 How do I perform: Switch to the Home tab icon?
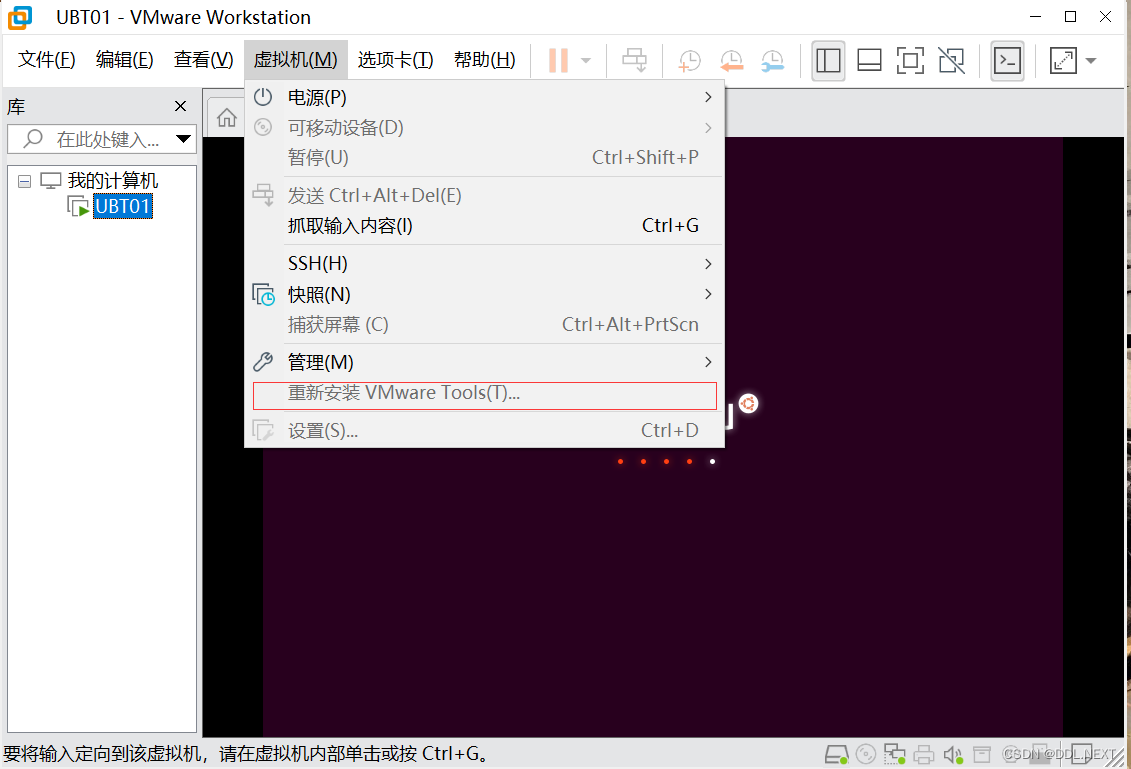pos(227,118)
